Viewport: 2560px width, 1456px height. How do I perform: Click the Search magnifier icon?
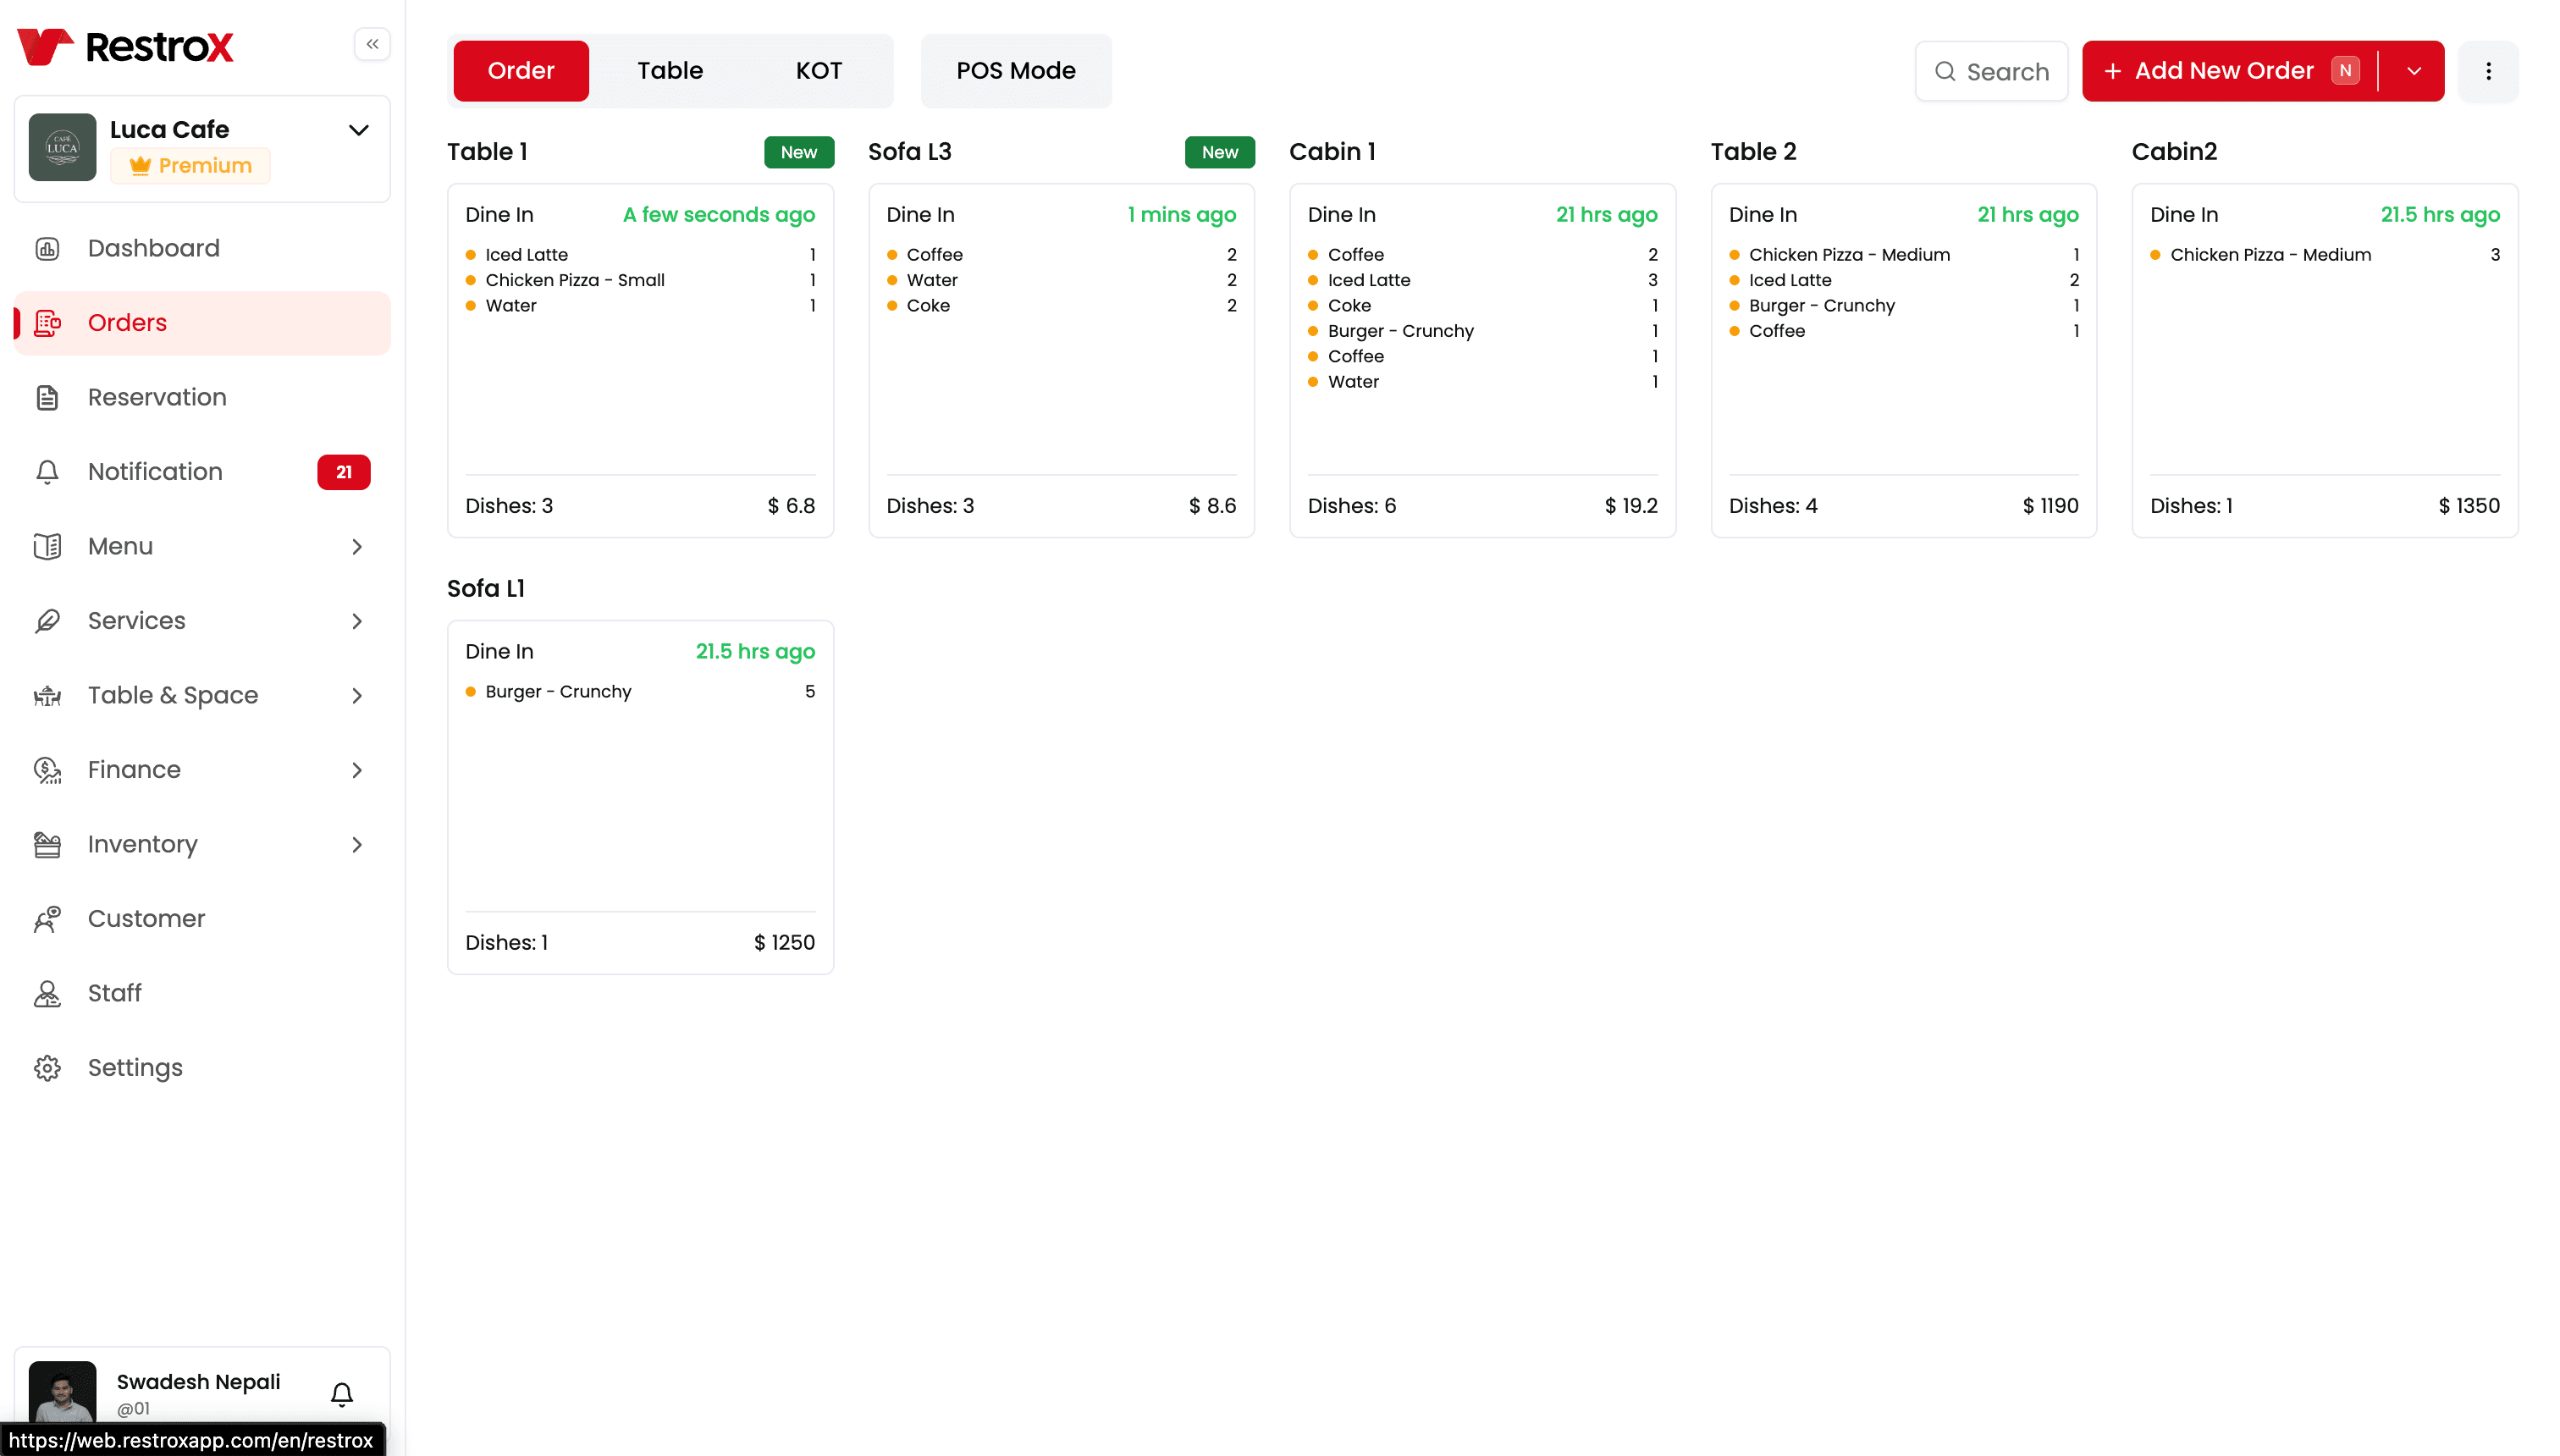tap(1945, 71)
